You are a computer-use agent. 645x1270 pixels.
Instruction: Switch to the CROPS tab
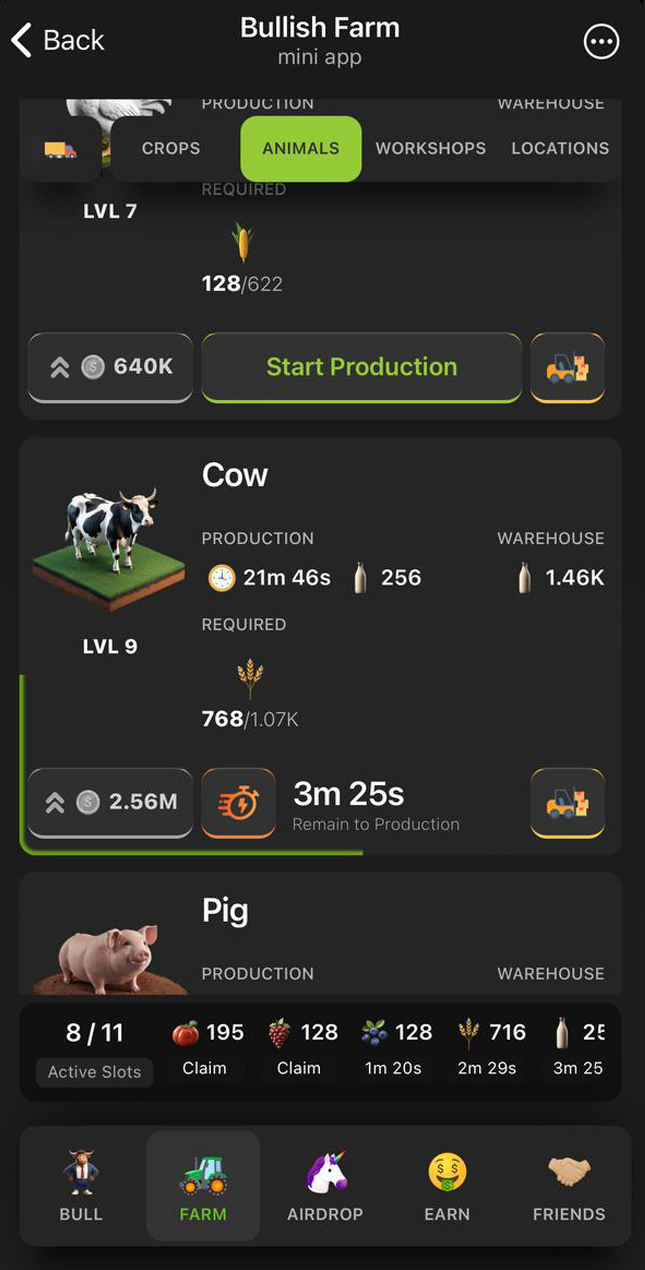(x=170, y=148)
